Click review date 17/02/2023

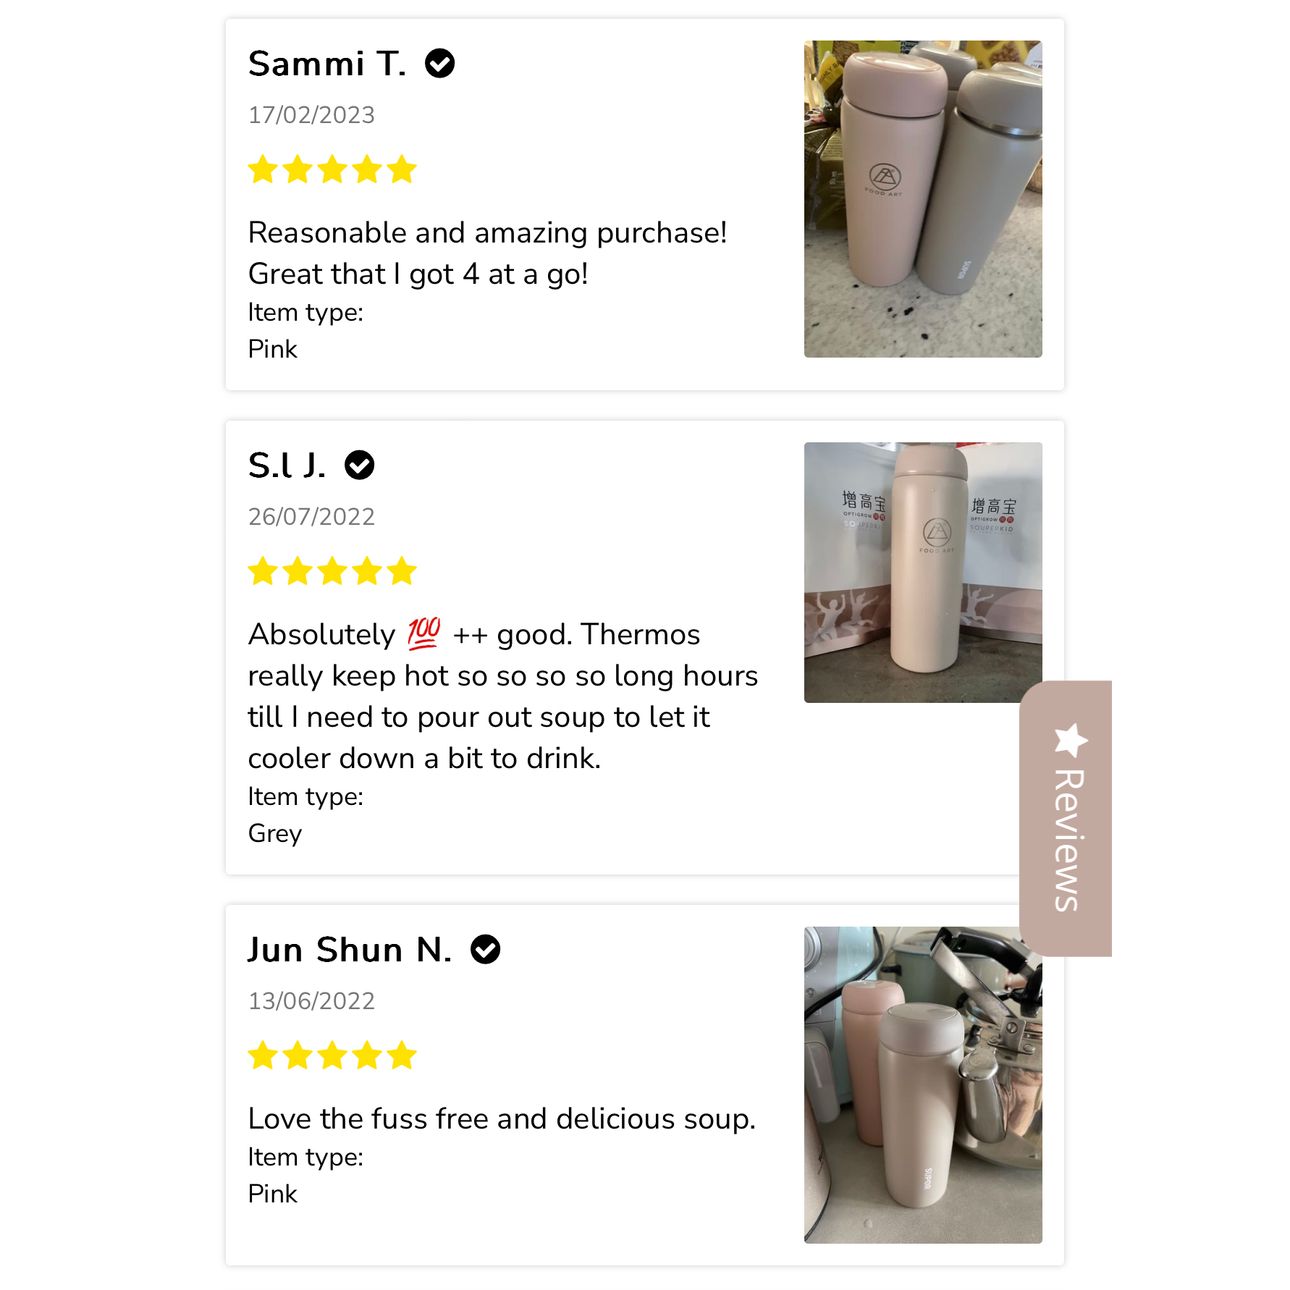(x=311, y=115)
